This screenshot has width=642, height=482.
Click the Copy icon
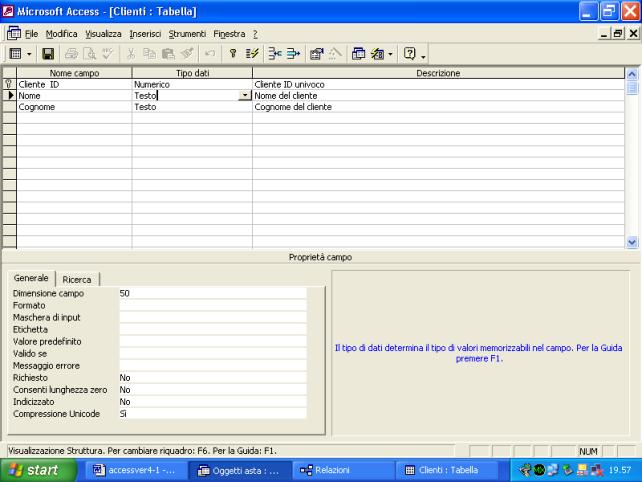[149, 54]
